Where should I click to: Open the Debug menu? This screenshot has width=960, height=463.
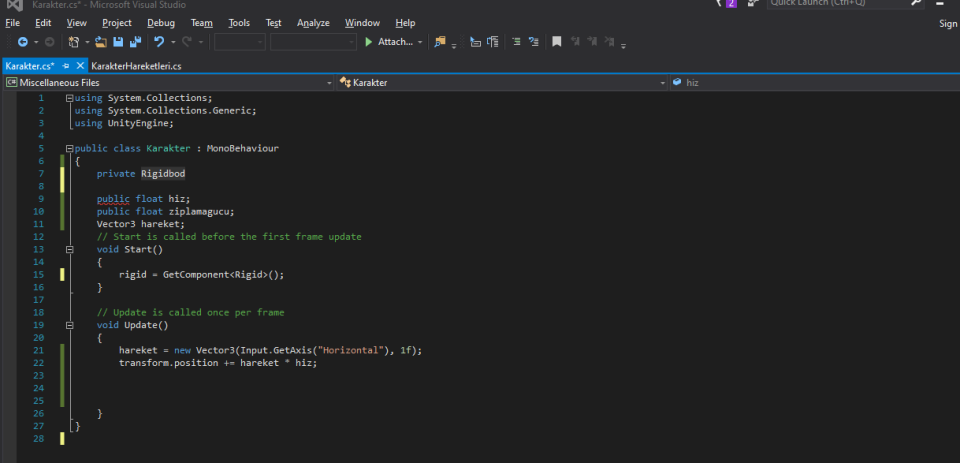160,23
